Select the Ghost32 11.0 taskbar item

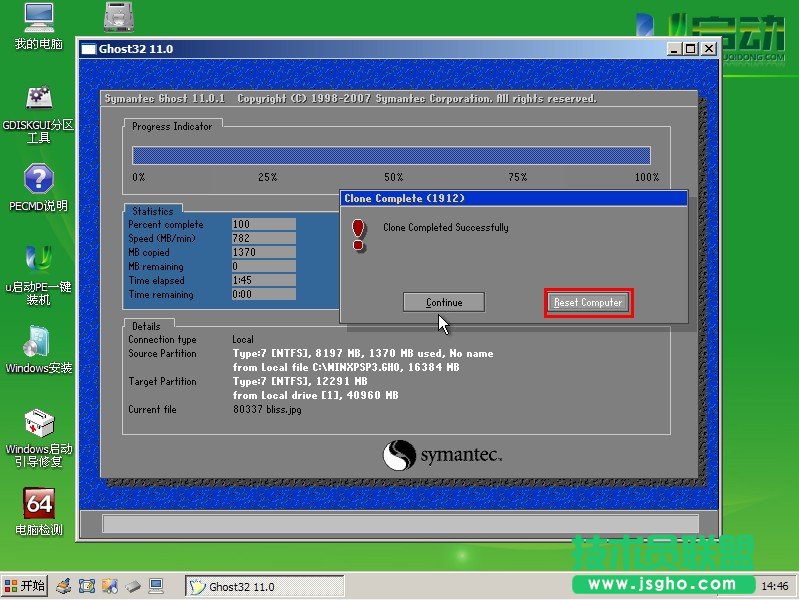point(265,587)
